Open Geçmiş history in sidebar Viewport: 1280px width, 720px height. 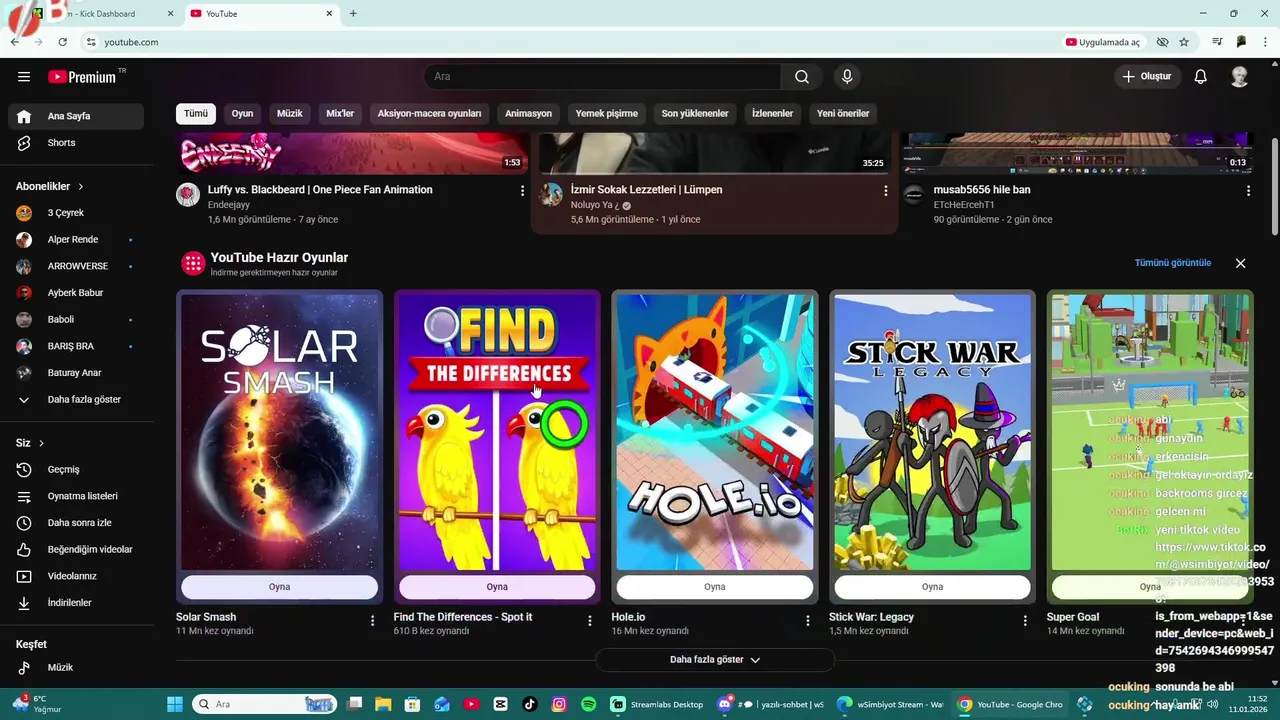76,470
